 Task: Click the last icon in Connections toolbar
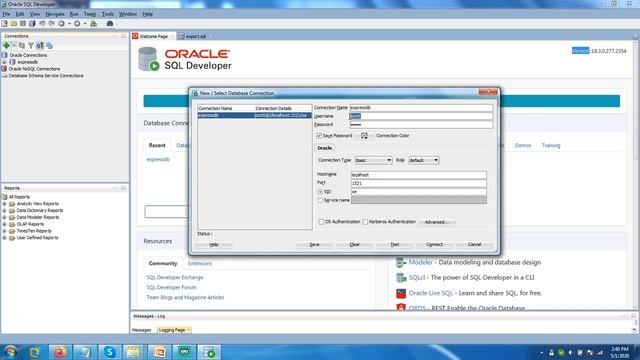49,45
